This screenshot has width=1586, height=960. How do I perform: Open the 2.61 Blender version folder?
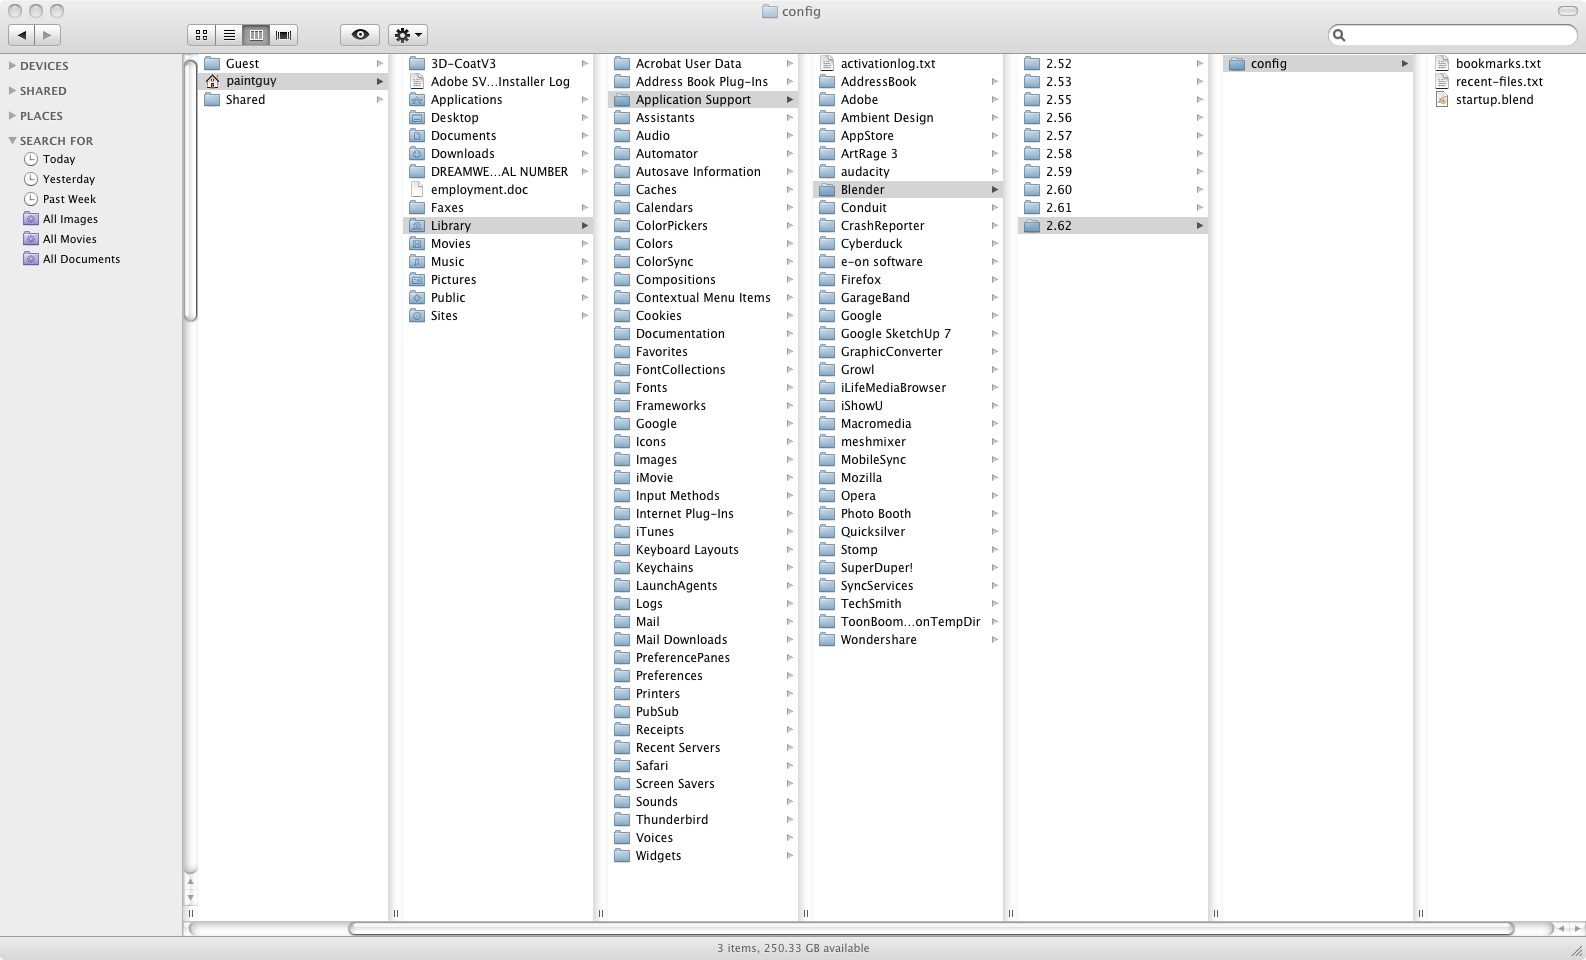click(x=1058, y=208)
